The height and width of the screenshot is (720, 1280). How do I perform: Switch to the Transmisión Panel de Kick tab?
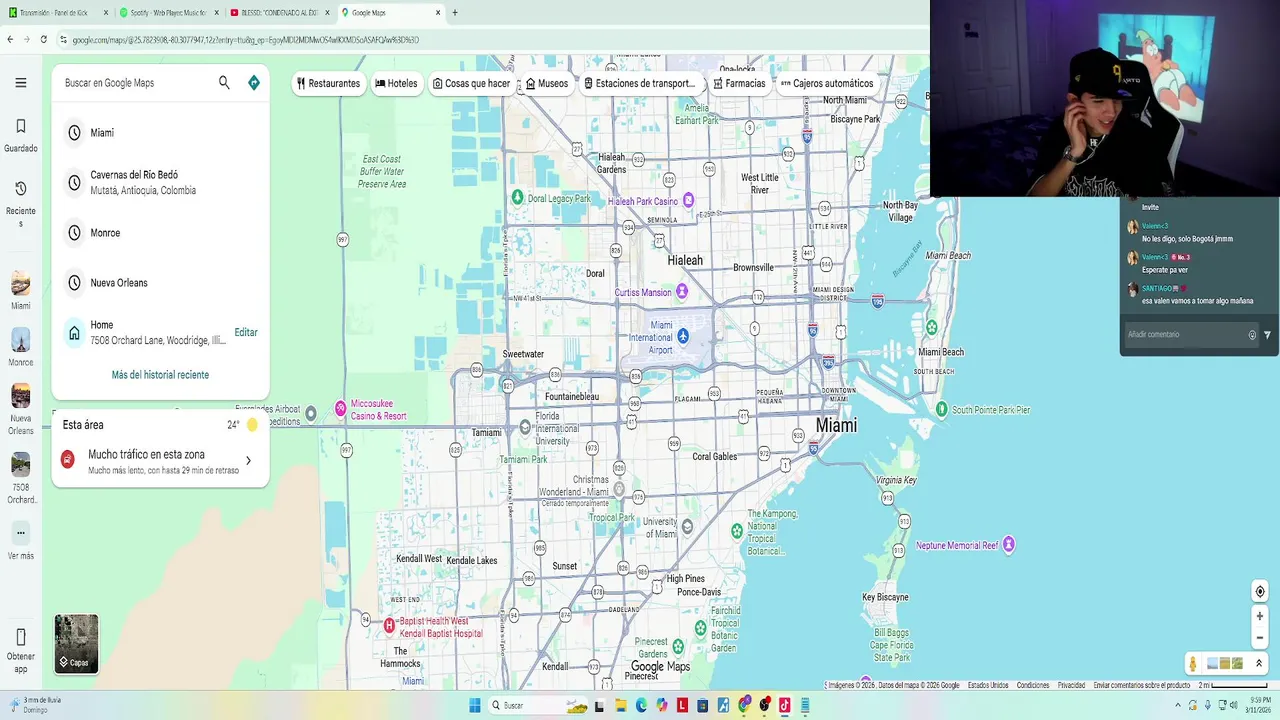point(56,13)
